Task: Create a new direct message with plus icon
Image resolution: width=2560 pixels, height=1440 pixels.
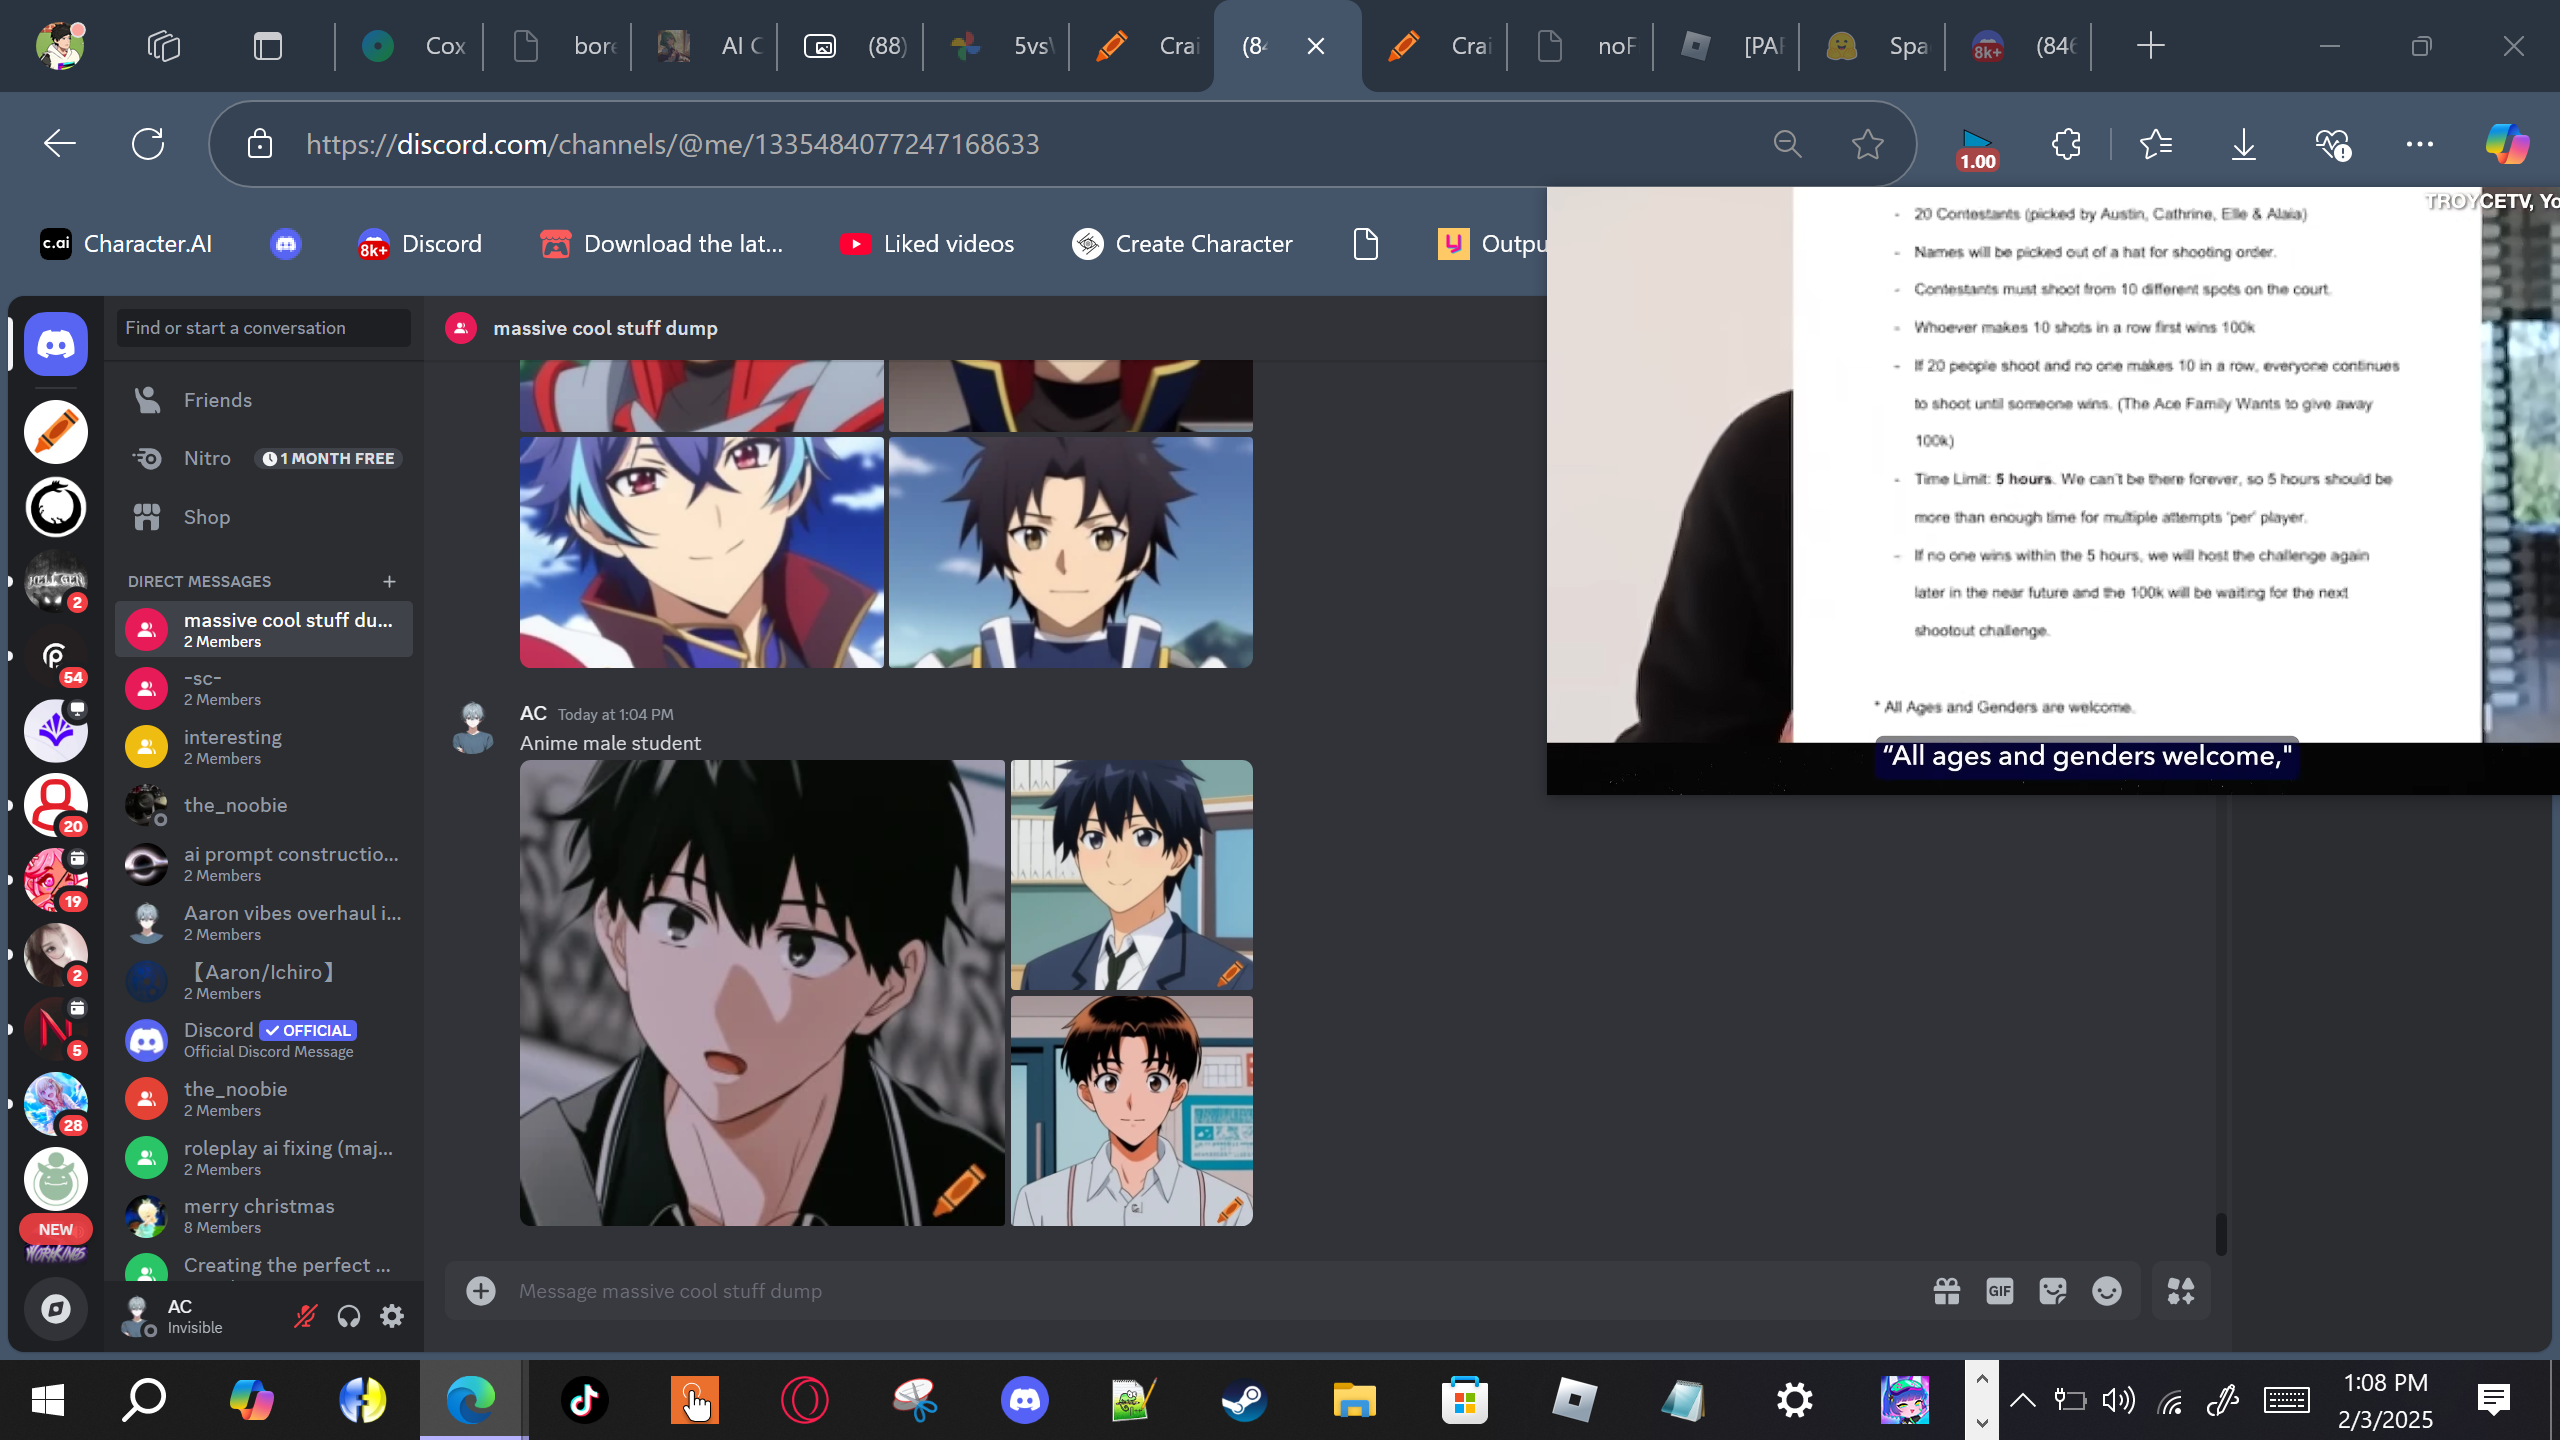Action: 389,581
